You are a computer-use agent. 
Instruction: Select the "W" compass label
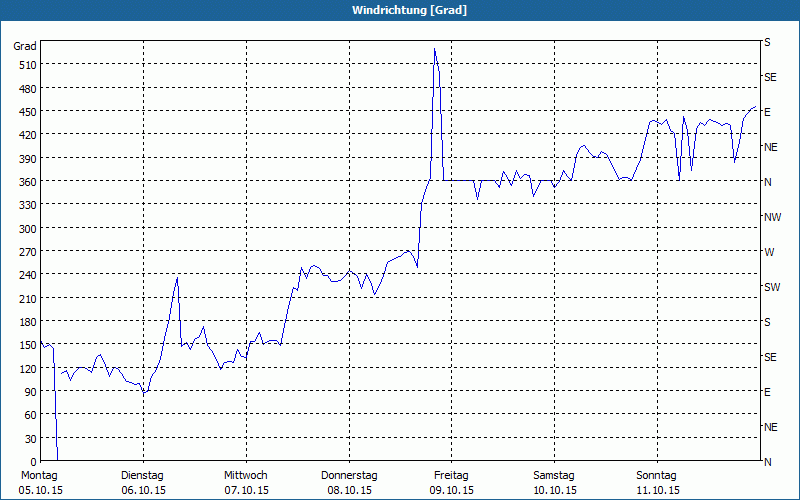(769, 252)
